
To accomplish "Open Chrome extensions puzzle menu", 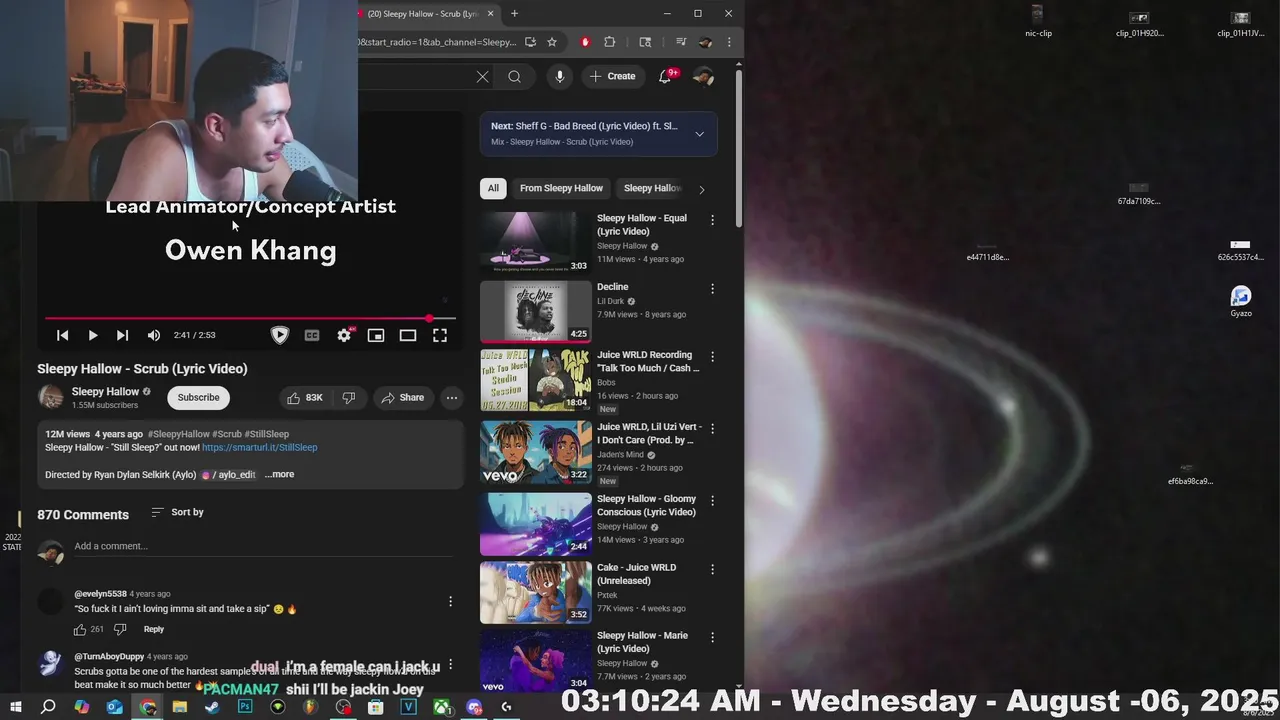I will tap(609, 42).
